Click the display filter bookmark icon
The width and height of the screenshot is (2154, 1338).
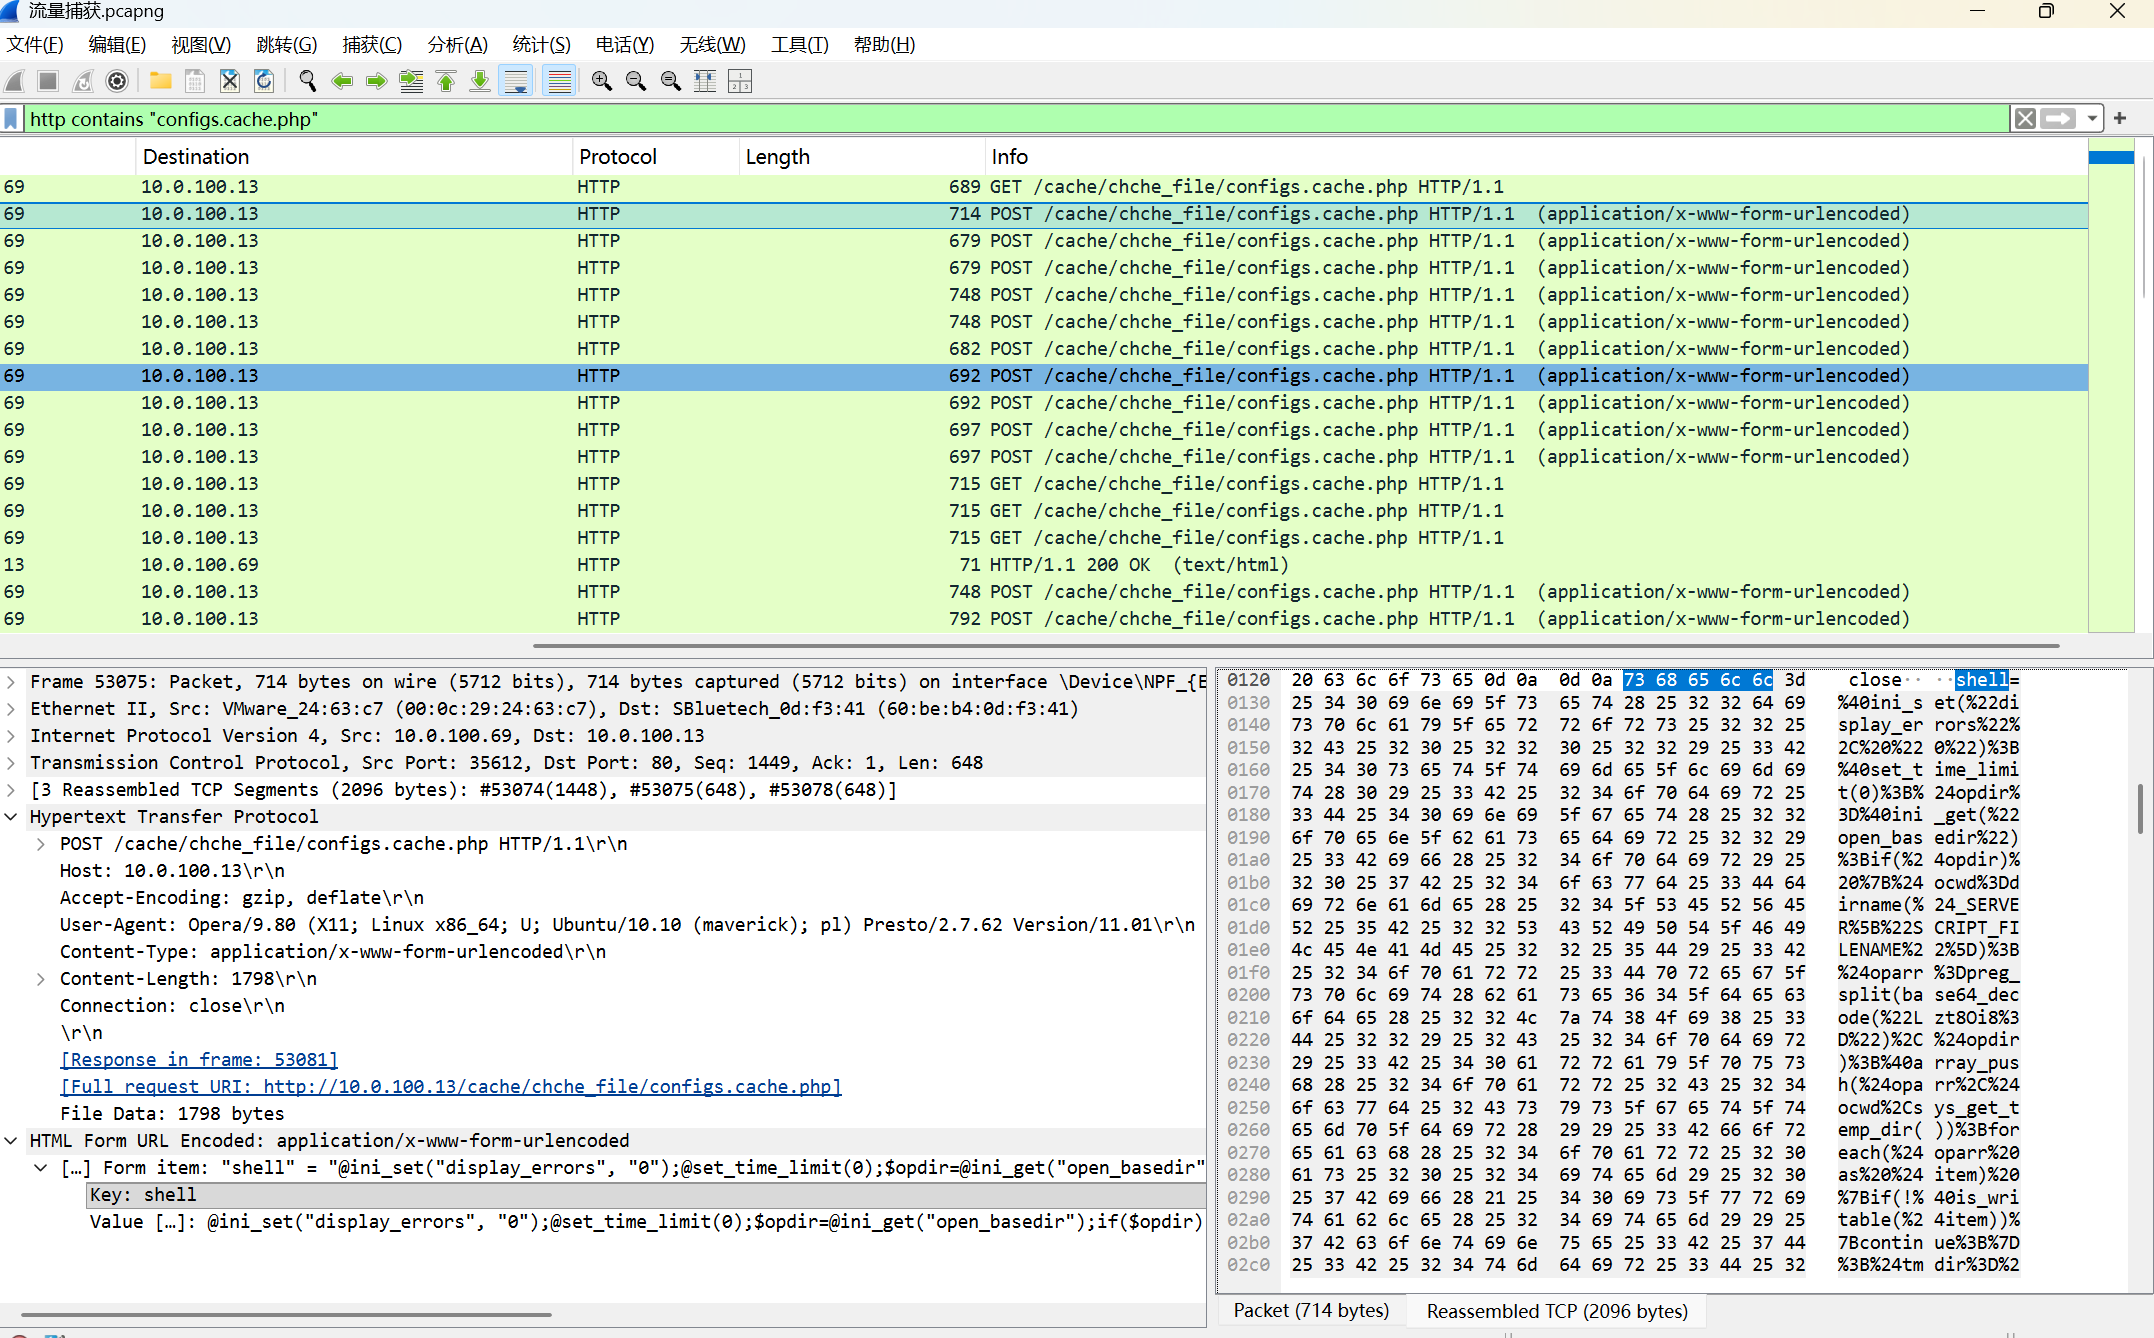pos(11,119)
